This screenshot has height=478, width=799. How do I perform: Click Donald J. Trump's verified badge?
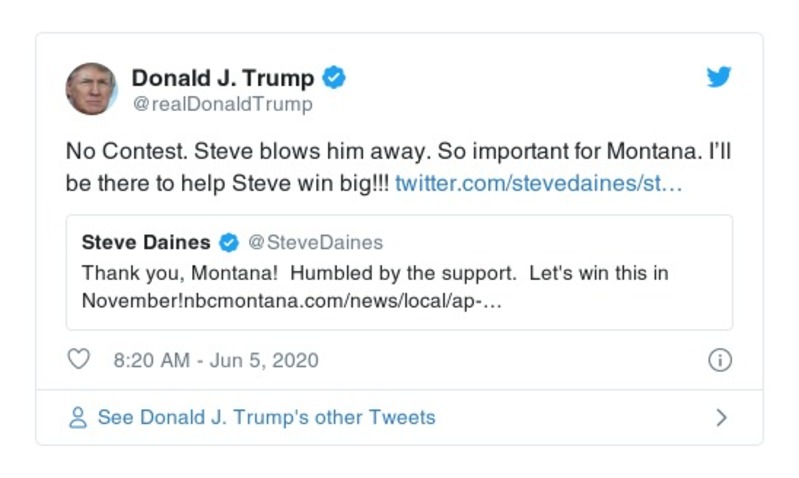[x=334, y=78]
